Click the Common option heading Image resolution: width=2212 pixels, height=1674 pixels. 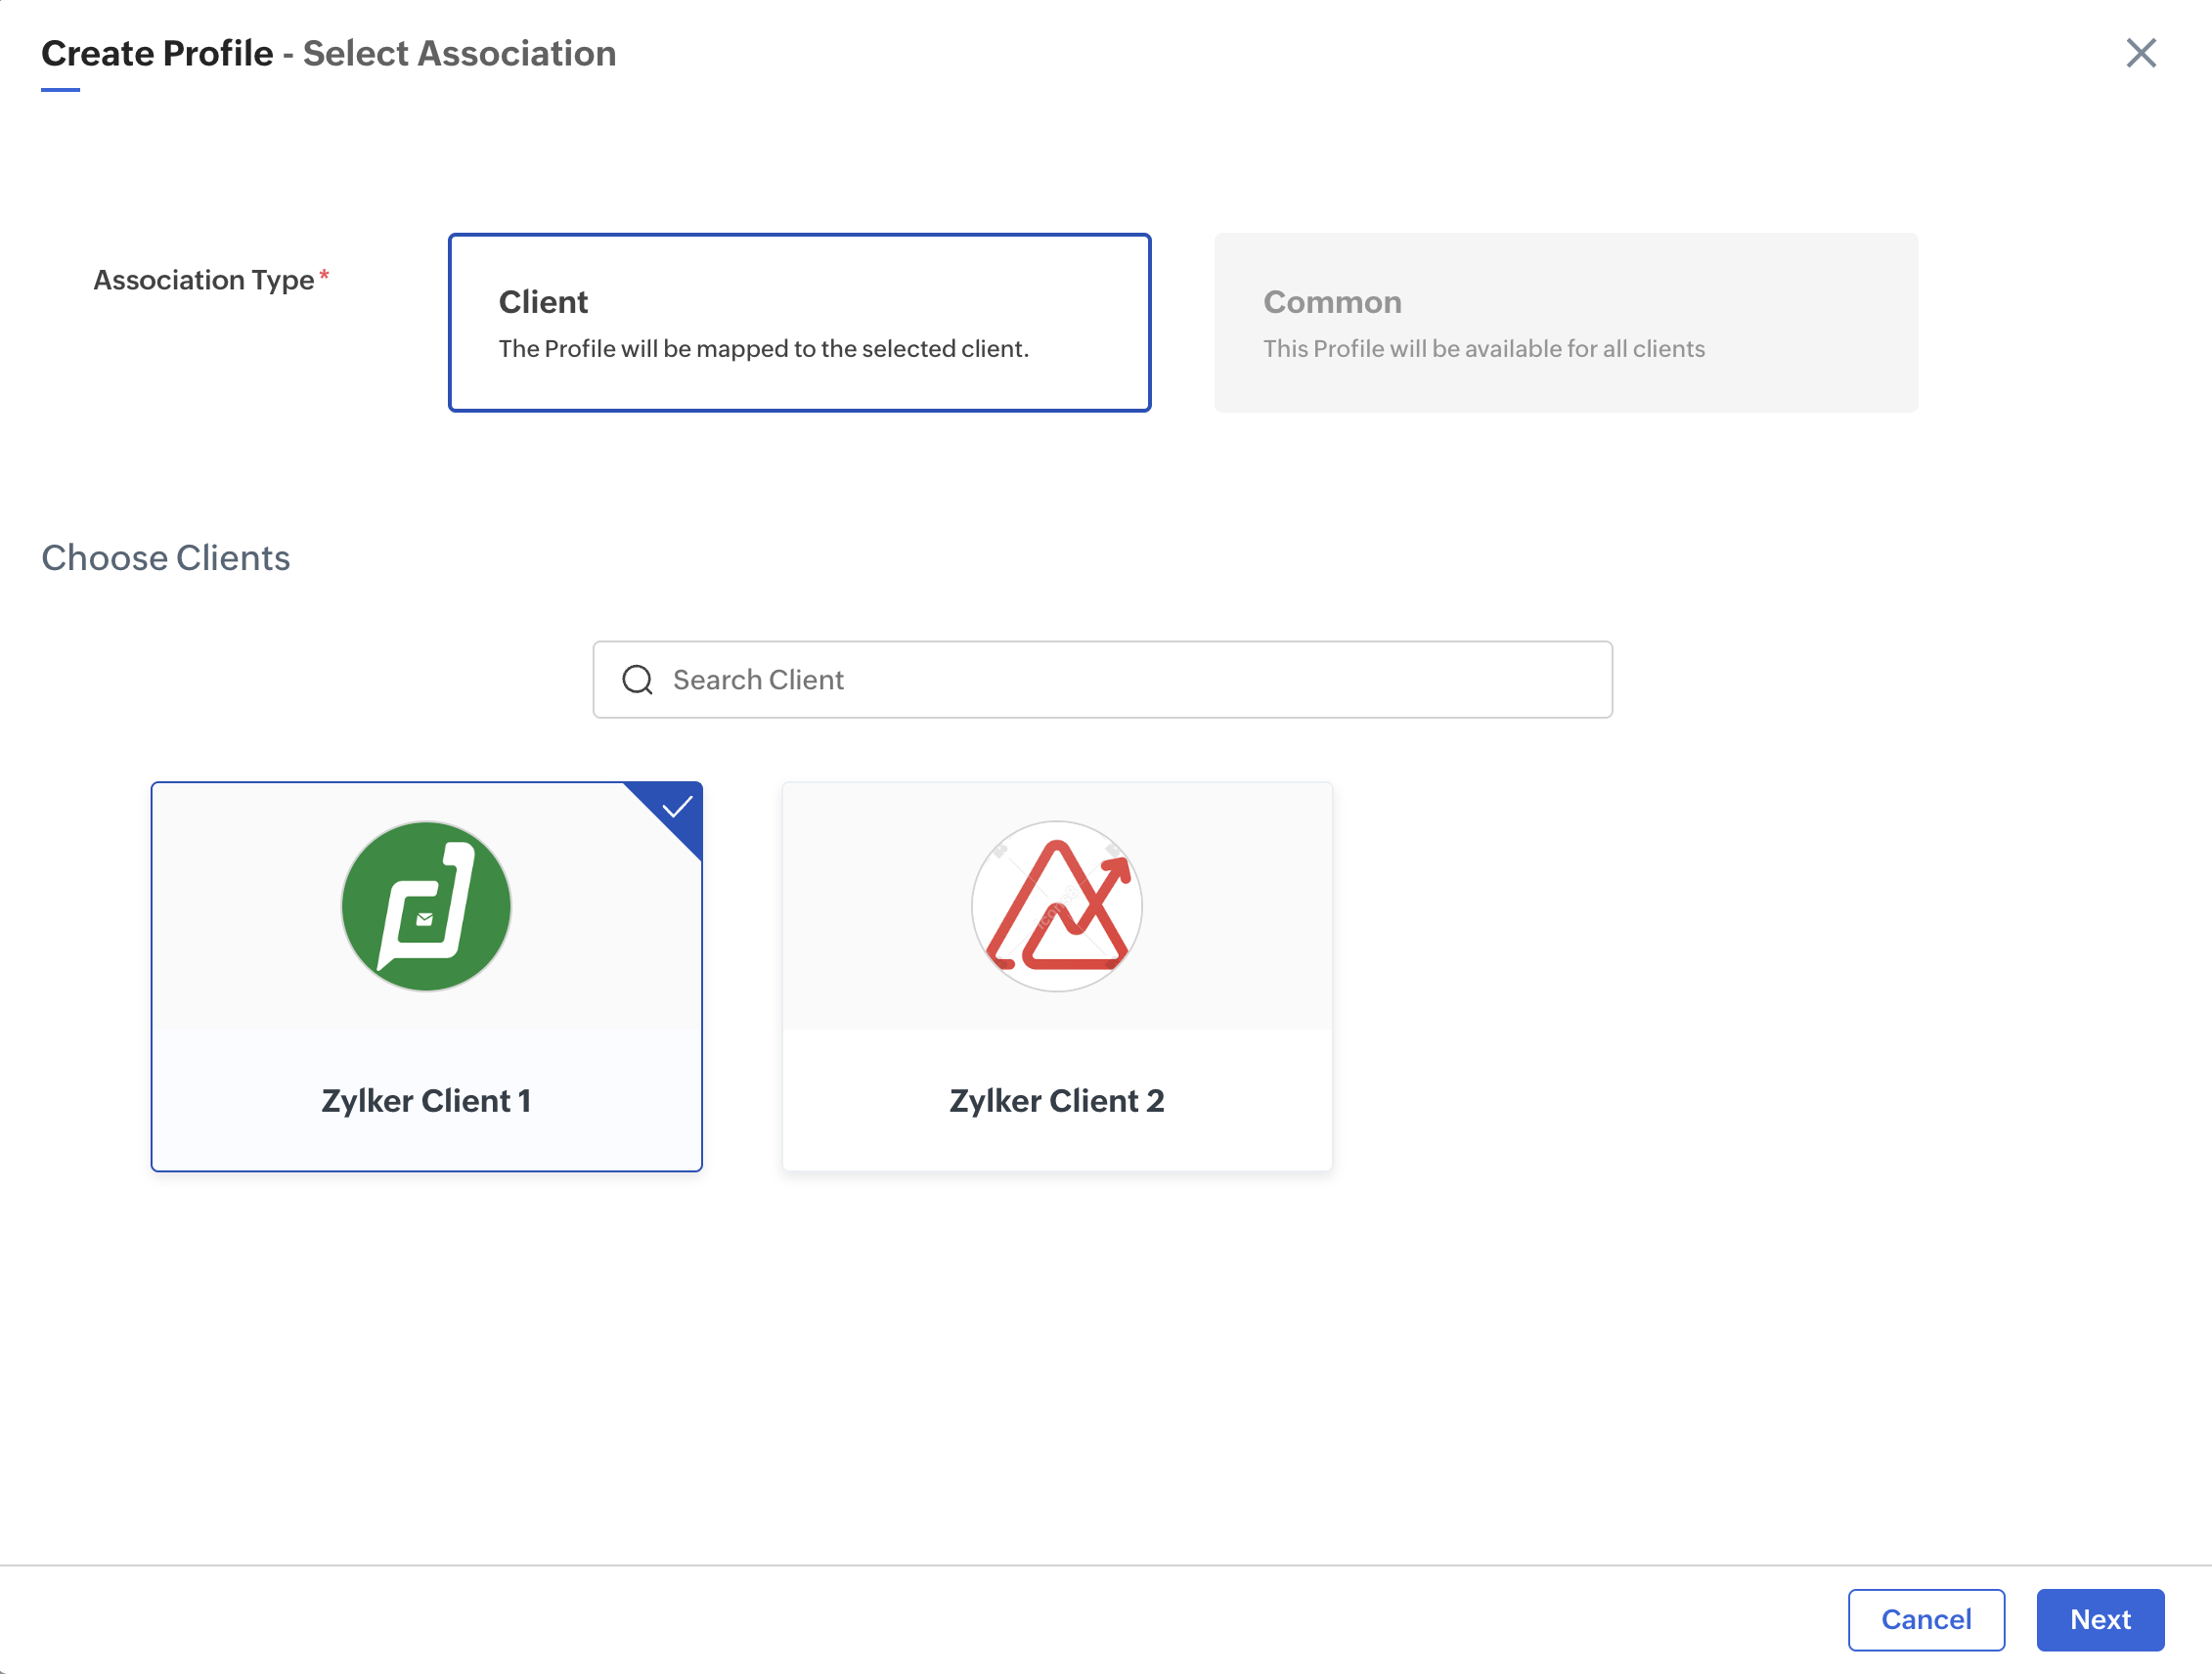1331,302
